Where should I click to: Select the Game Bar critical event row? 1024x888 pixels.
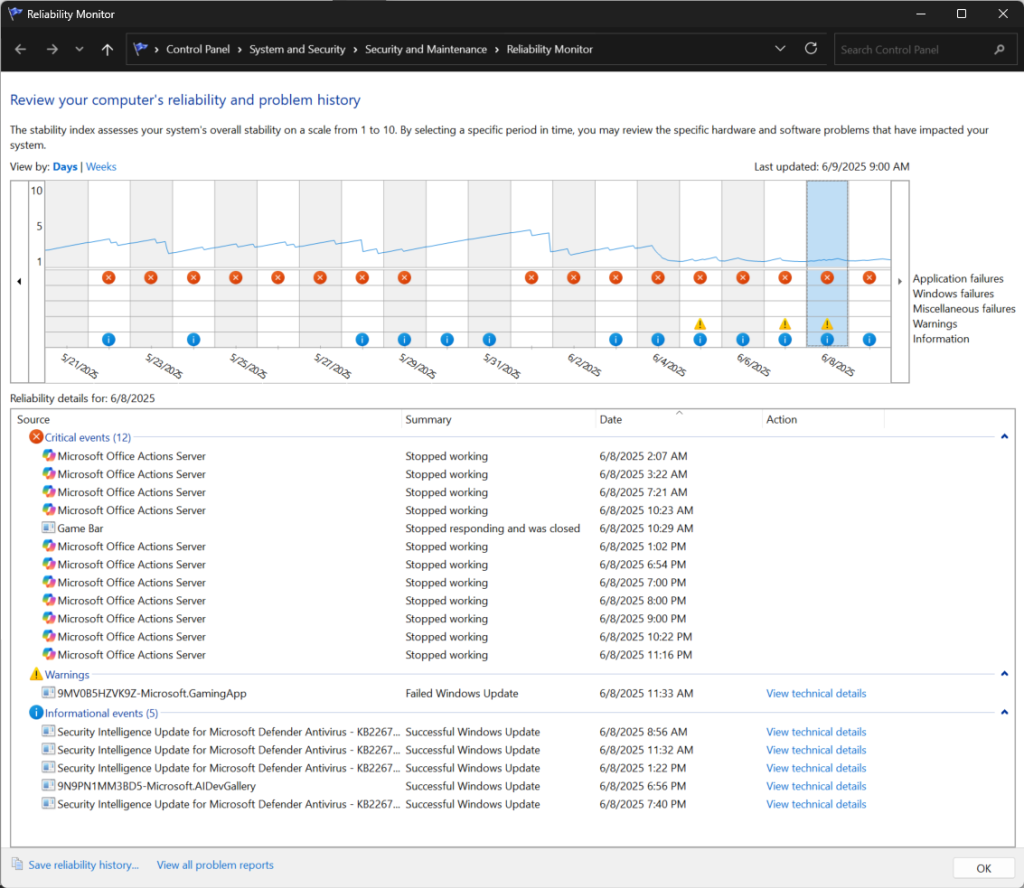click(80, 528)
